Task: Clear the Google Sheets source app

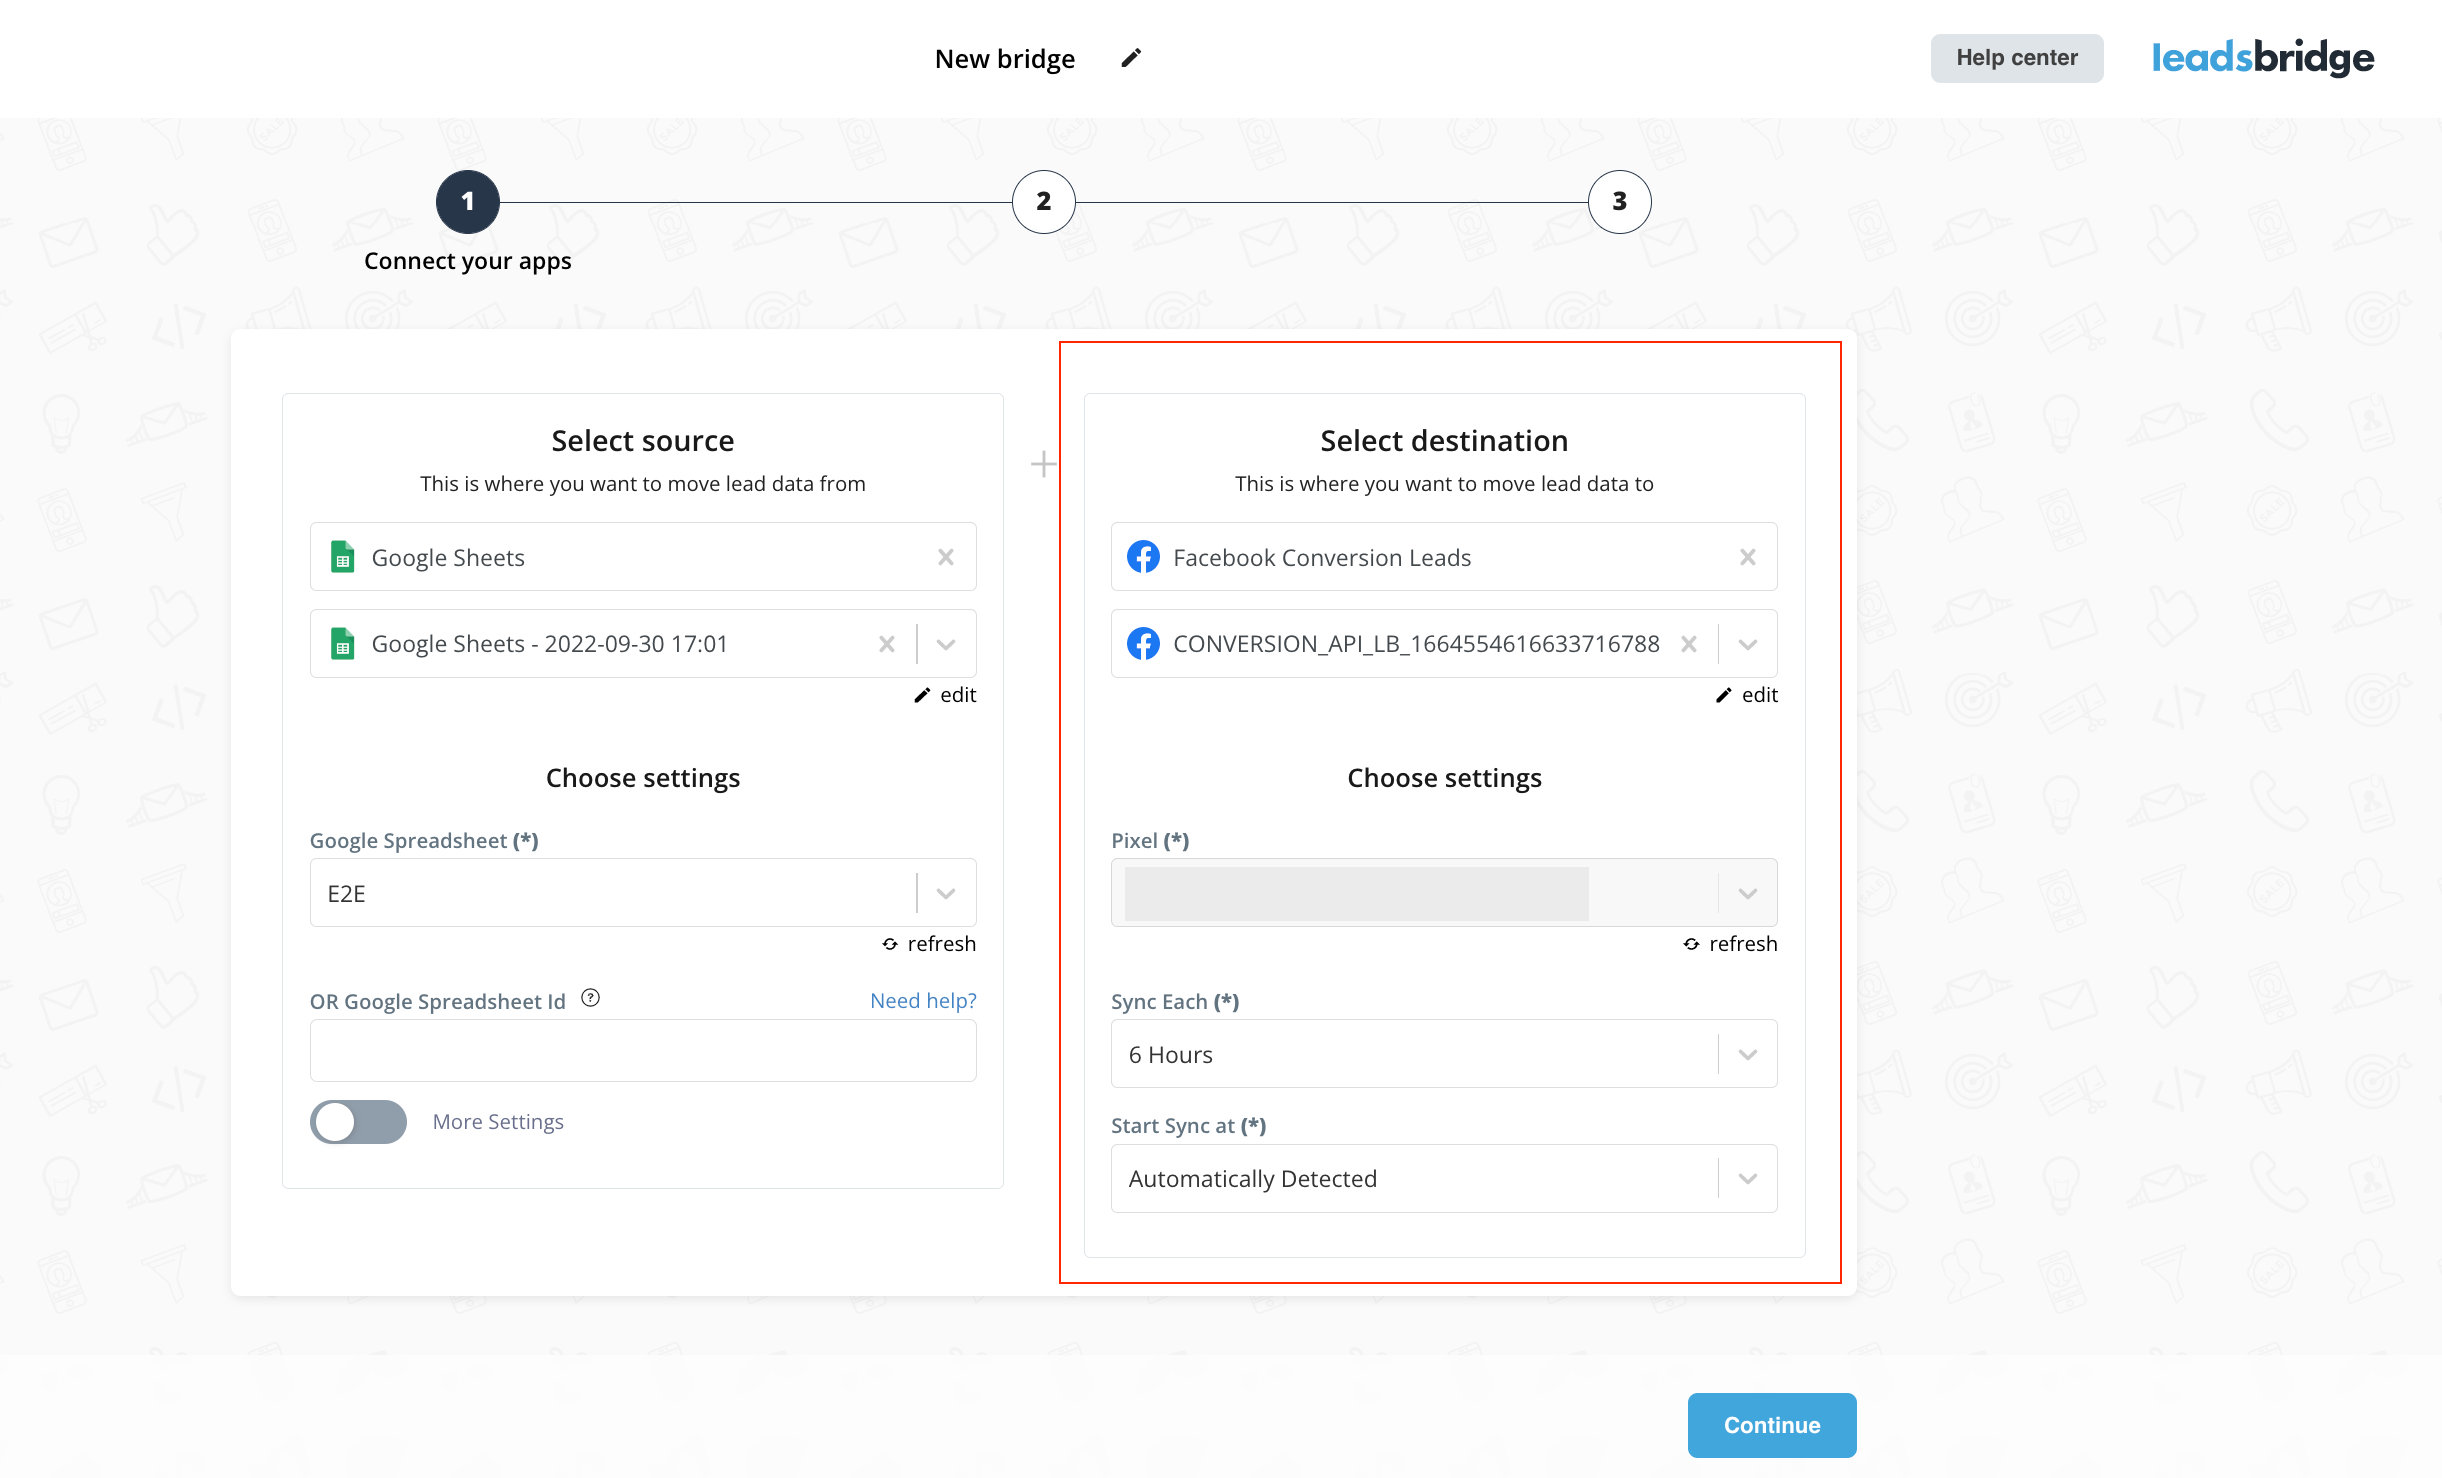Action: [946, 557]
